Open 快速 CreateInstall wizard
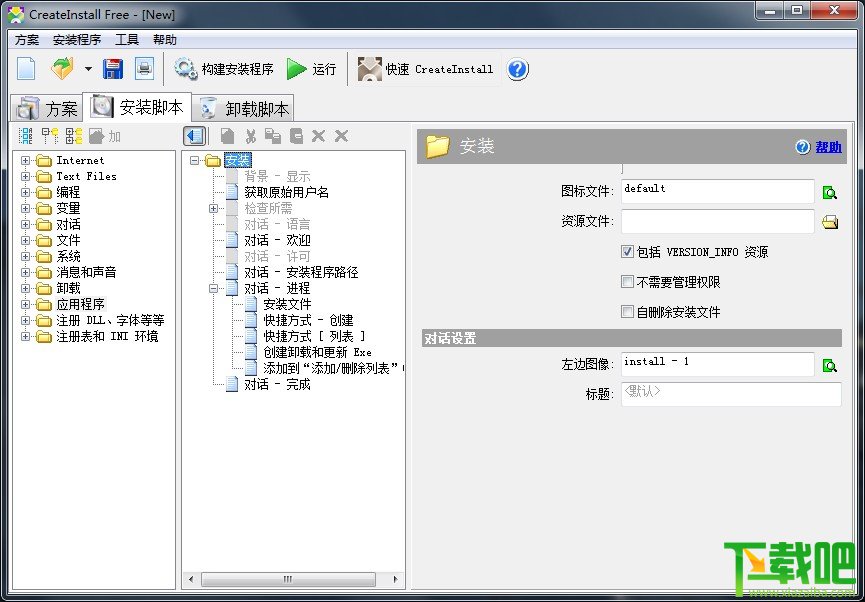 (425, 69)
